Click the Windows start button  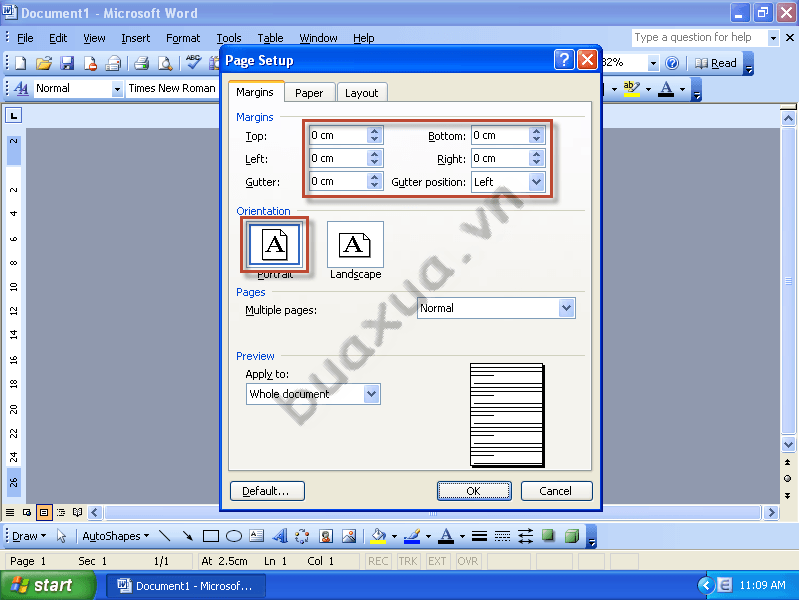pos(48,585)
